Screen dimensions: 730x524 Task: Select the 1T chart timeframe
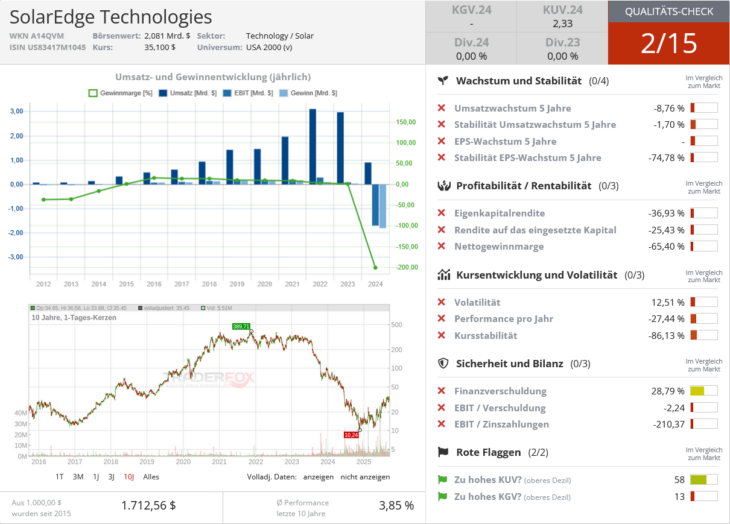(59, 477)
